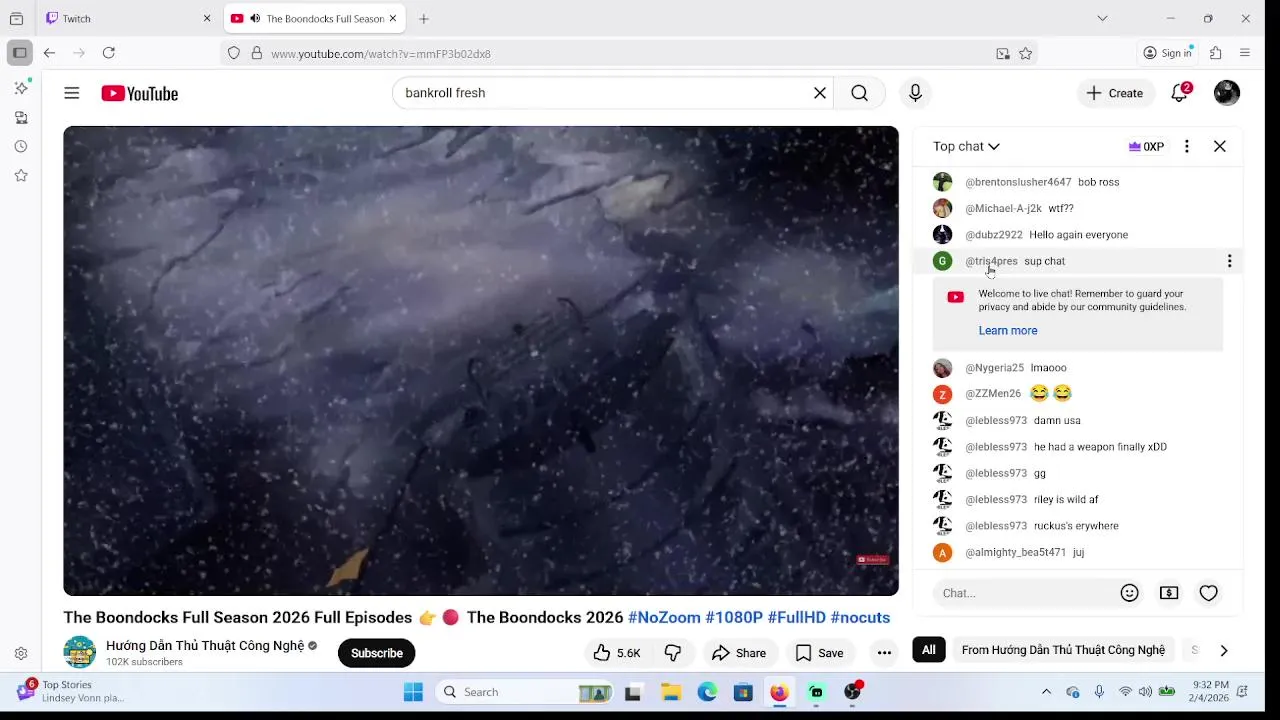The height and width of the screenshot is (720, 1280).
Task: Like the Boondocks video
Action: tap(616, 653)
